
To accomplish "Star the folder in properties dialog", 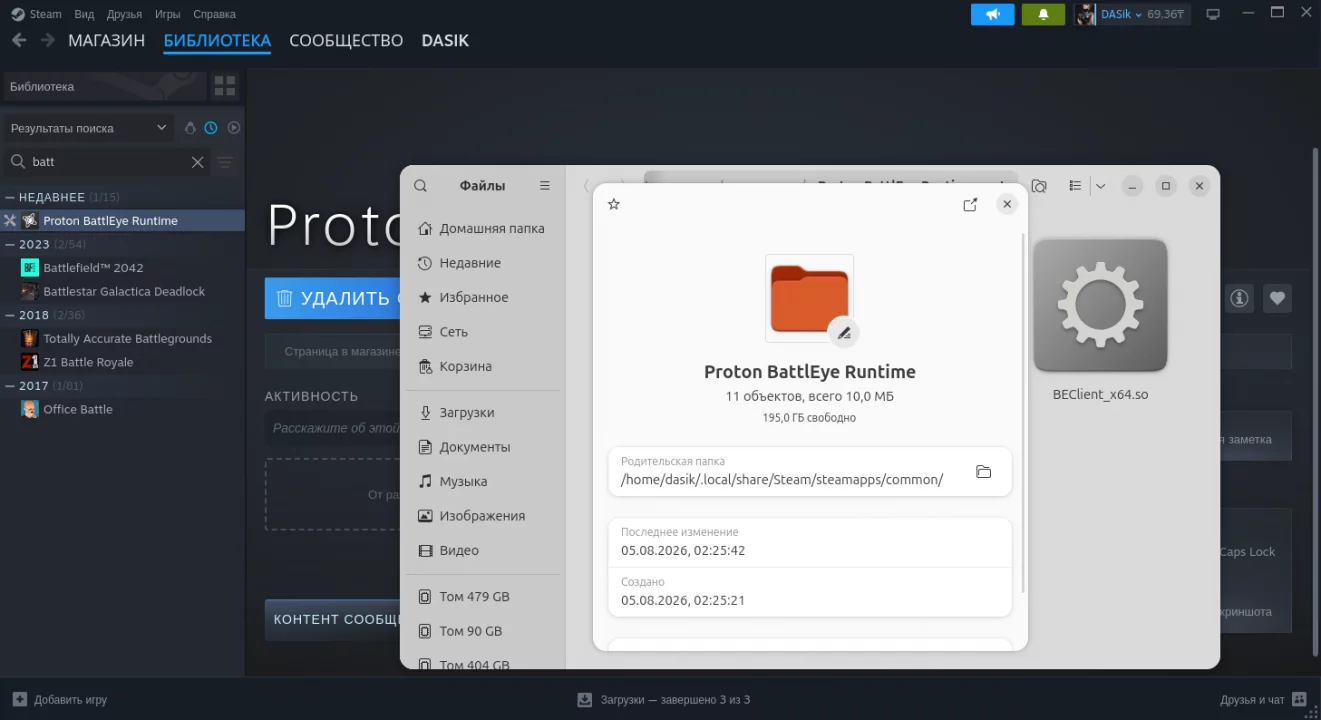I will (614, 204).
